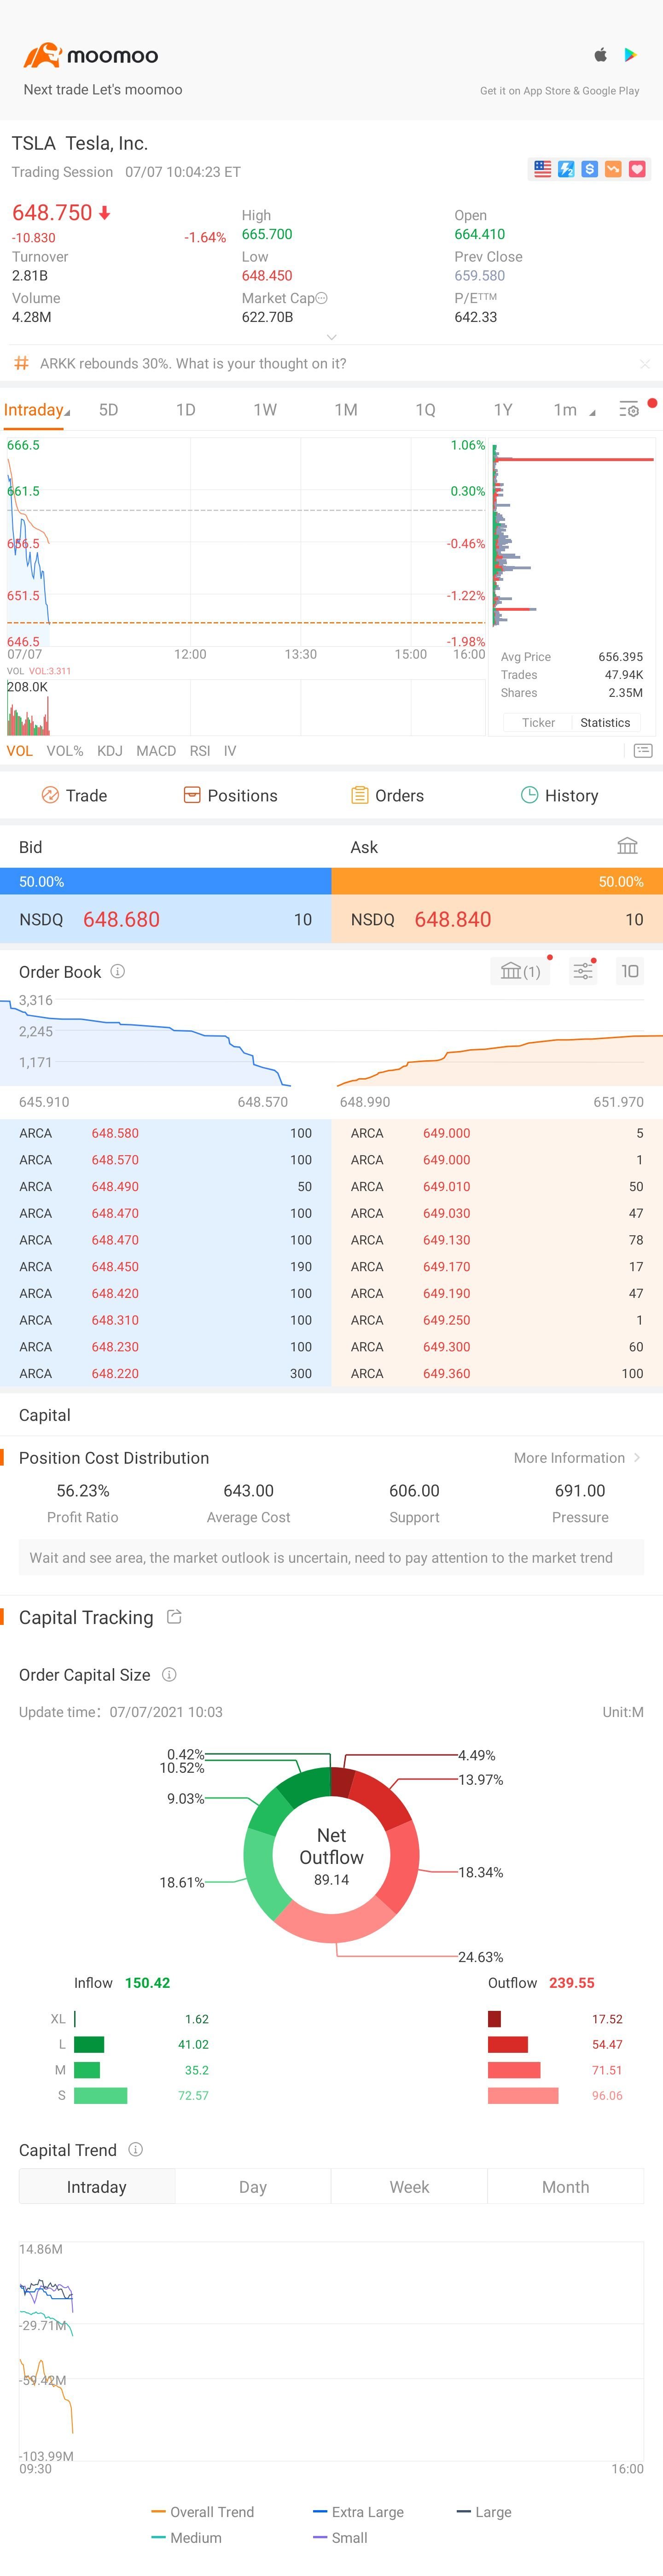Screen dimensions: 663x2576
Task: Open the Apple App Store icon
Action: tap(601, 55)
